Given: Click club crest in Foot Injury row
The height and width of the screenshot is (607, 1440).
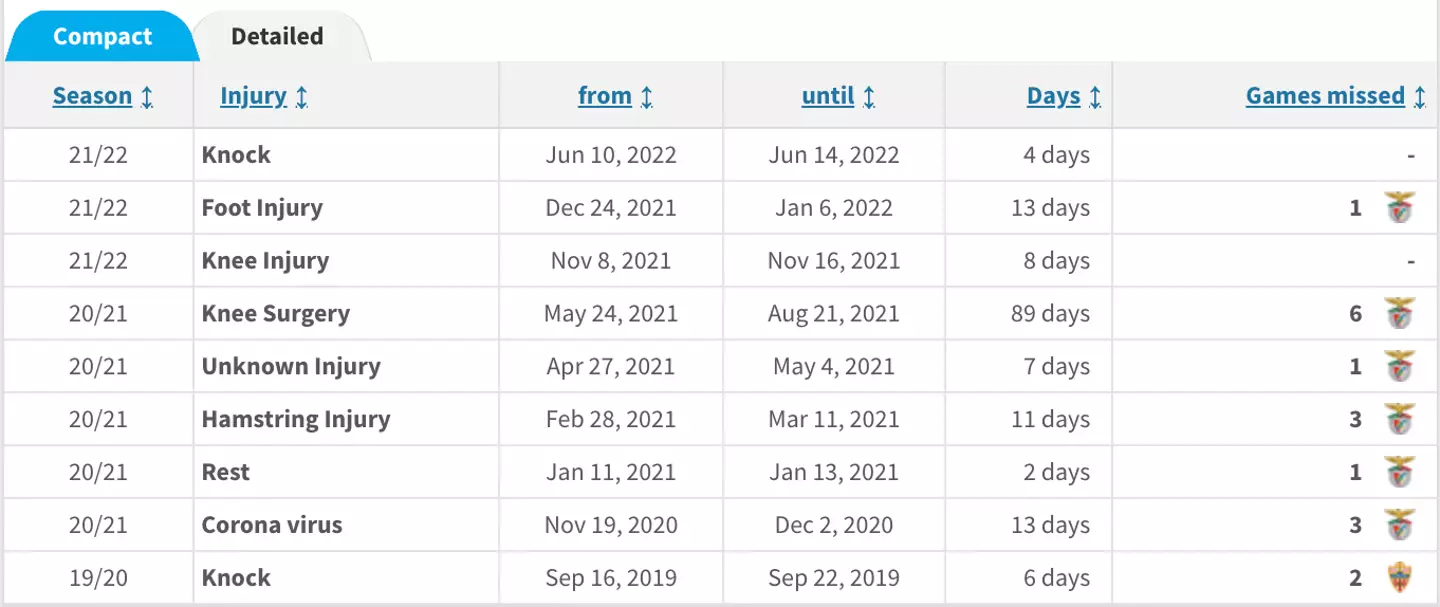Looking at the screenshot, I should pos(1399,208).
